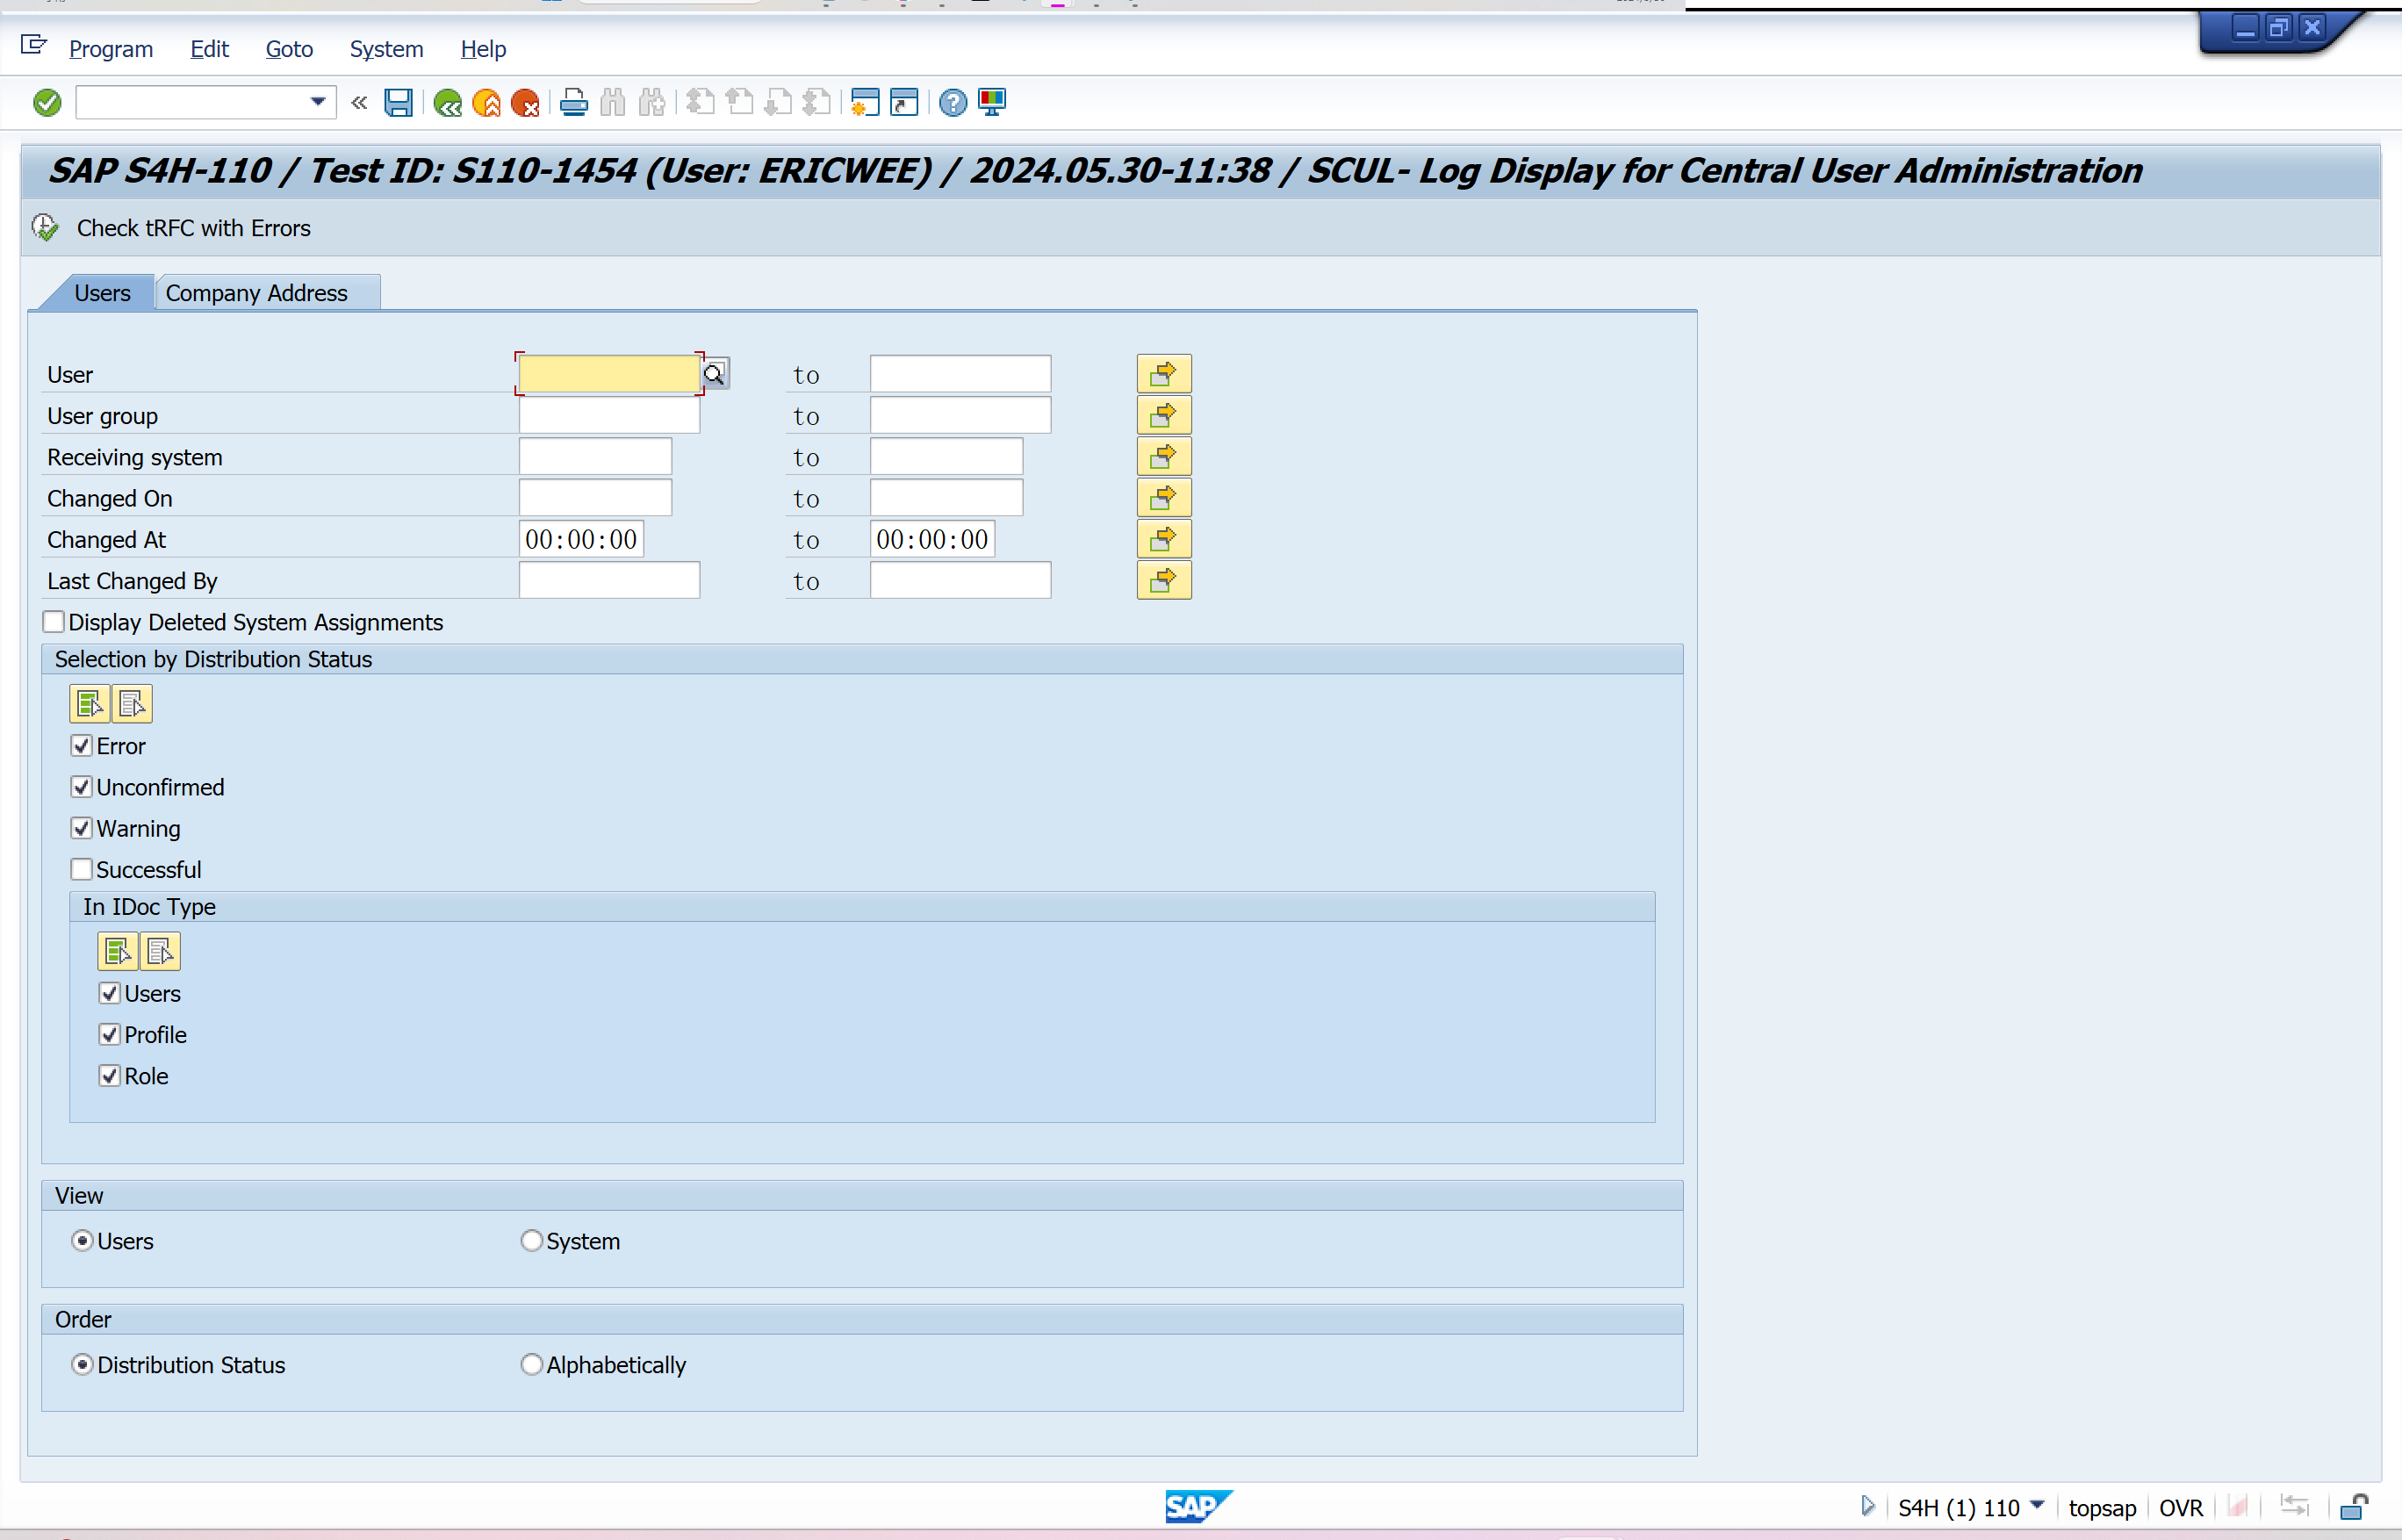Open search help for the User field

(714, 374)
